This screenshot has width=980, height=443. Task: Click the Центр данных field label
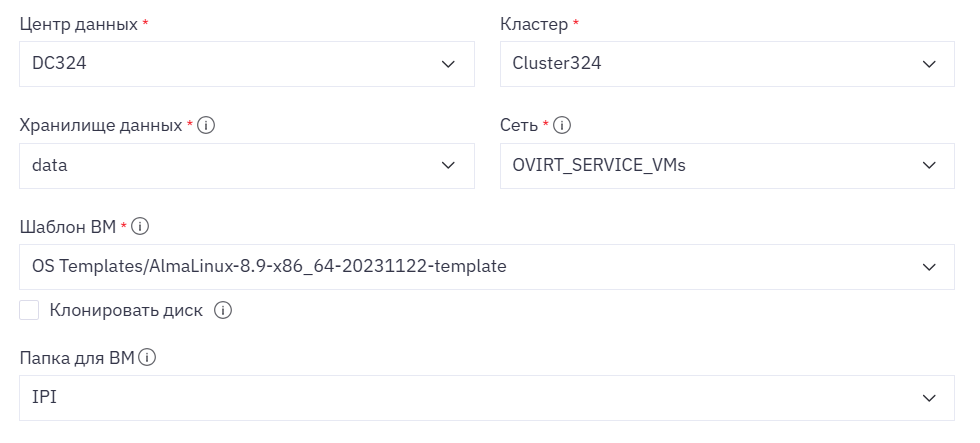click(x=79, y=25)
